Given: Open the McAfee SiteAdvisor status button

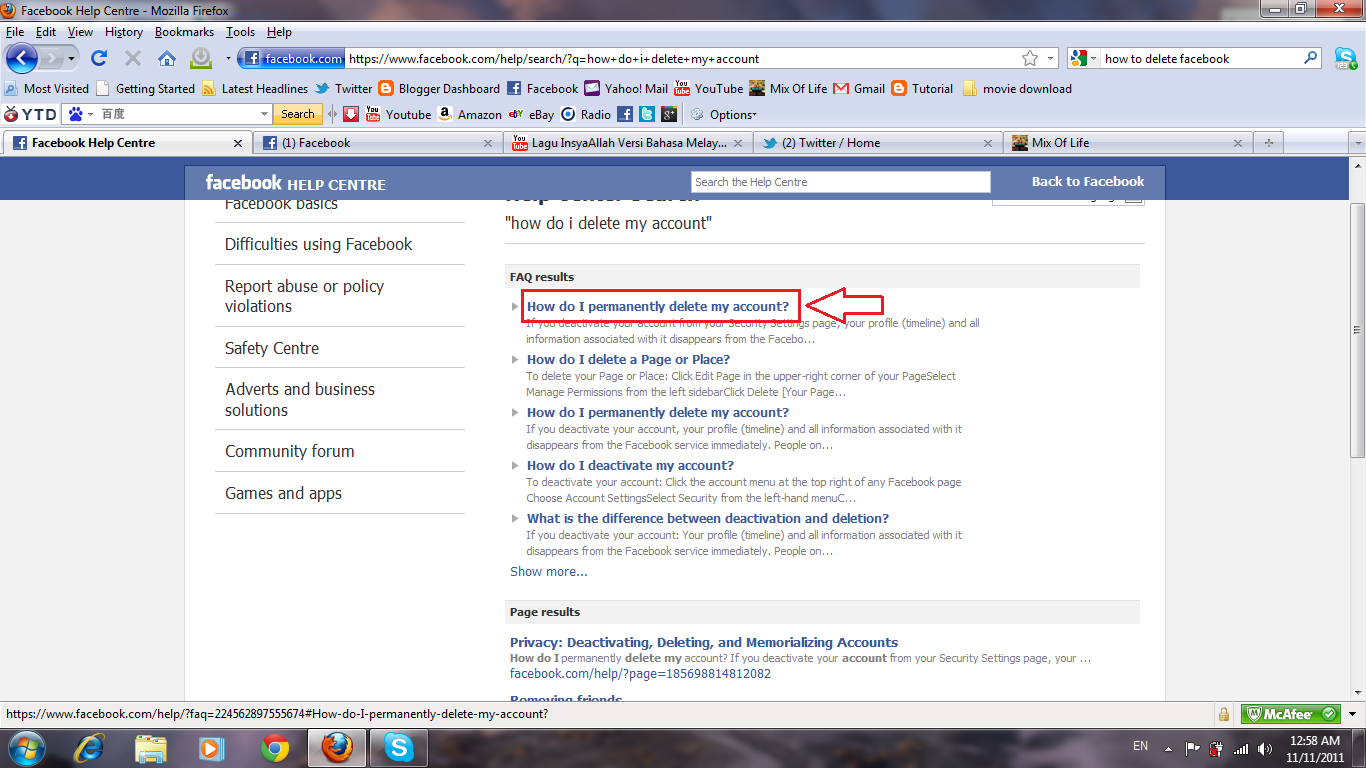Looking at the screenshot, I should coord(1291,714).
